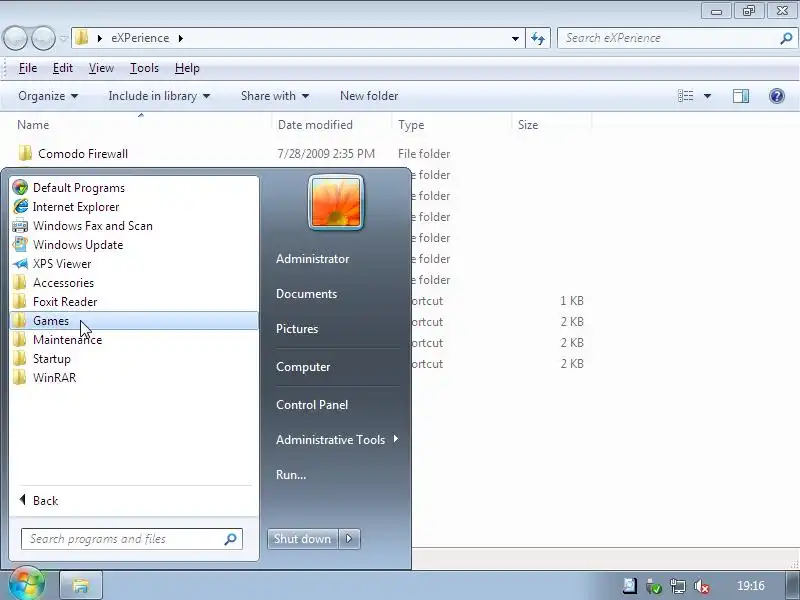Sort by the Type column header
This screenshot has width=800, height=600.
click(x=411, y=125)
